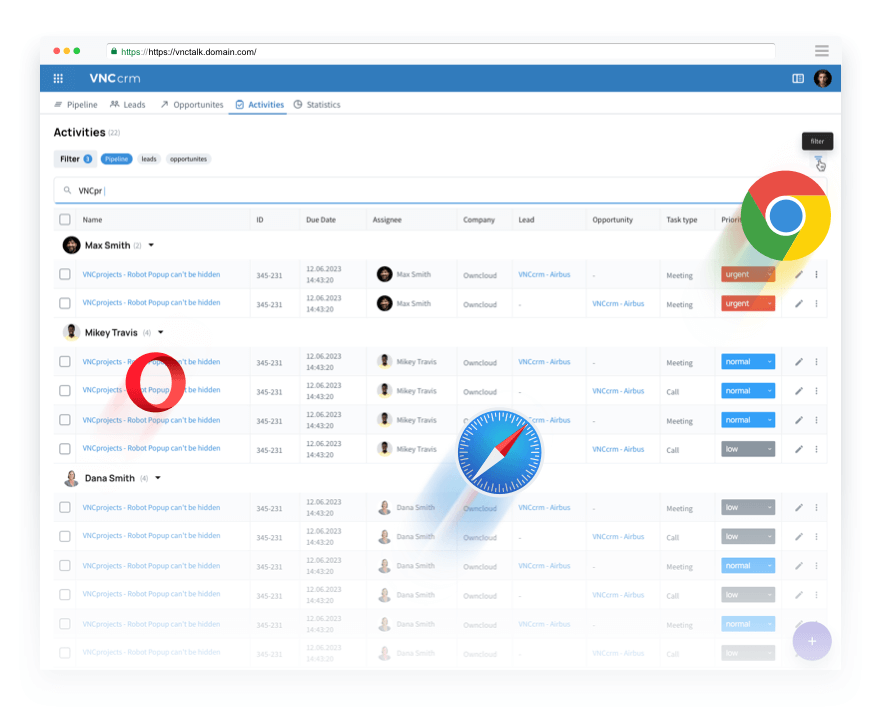Open the browser hamburger menu
This screenshot has height=720, width=881.
[821, 51]
